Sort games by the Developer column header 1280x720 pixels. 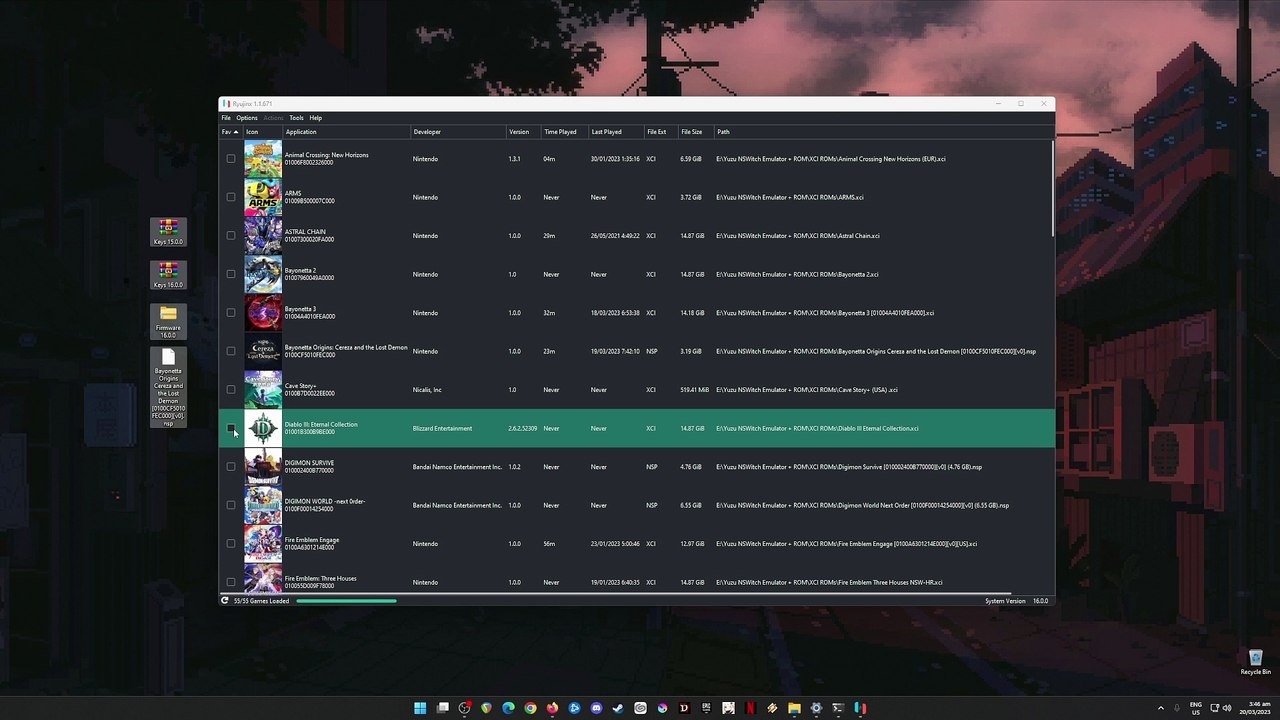(457, 132)
